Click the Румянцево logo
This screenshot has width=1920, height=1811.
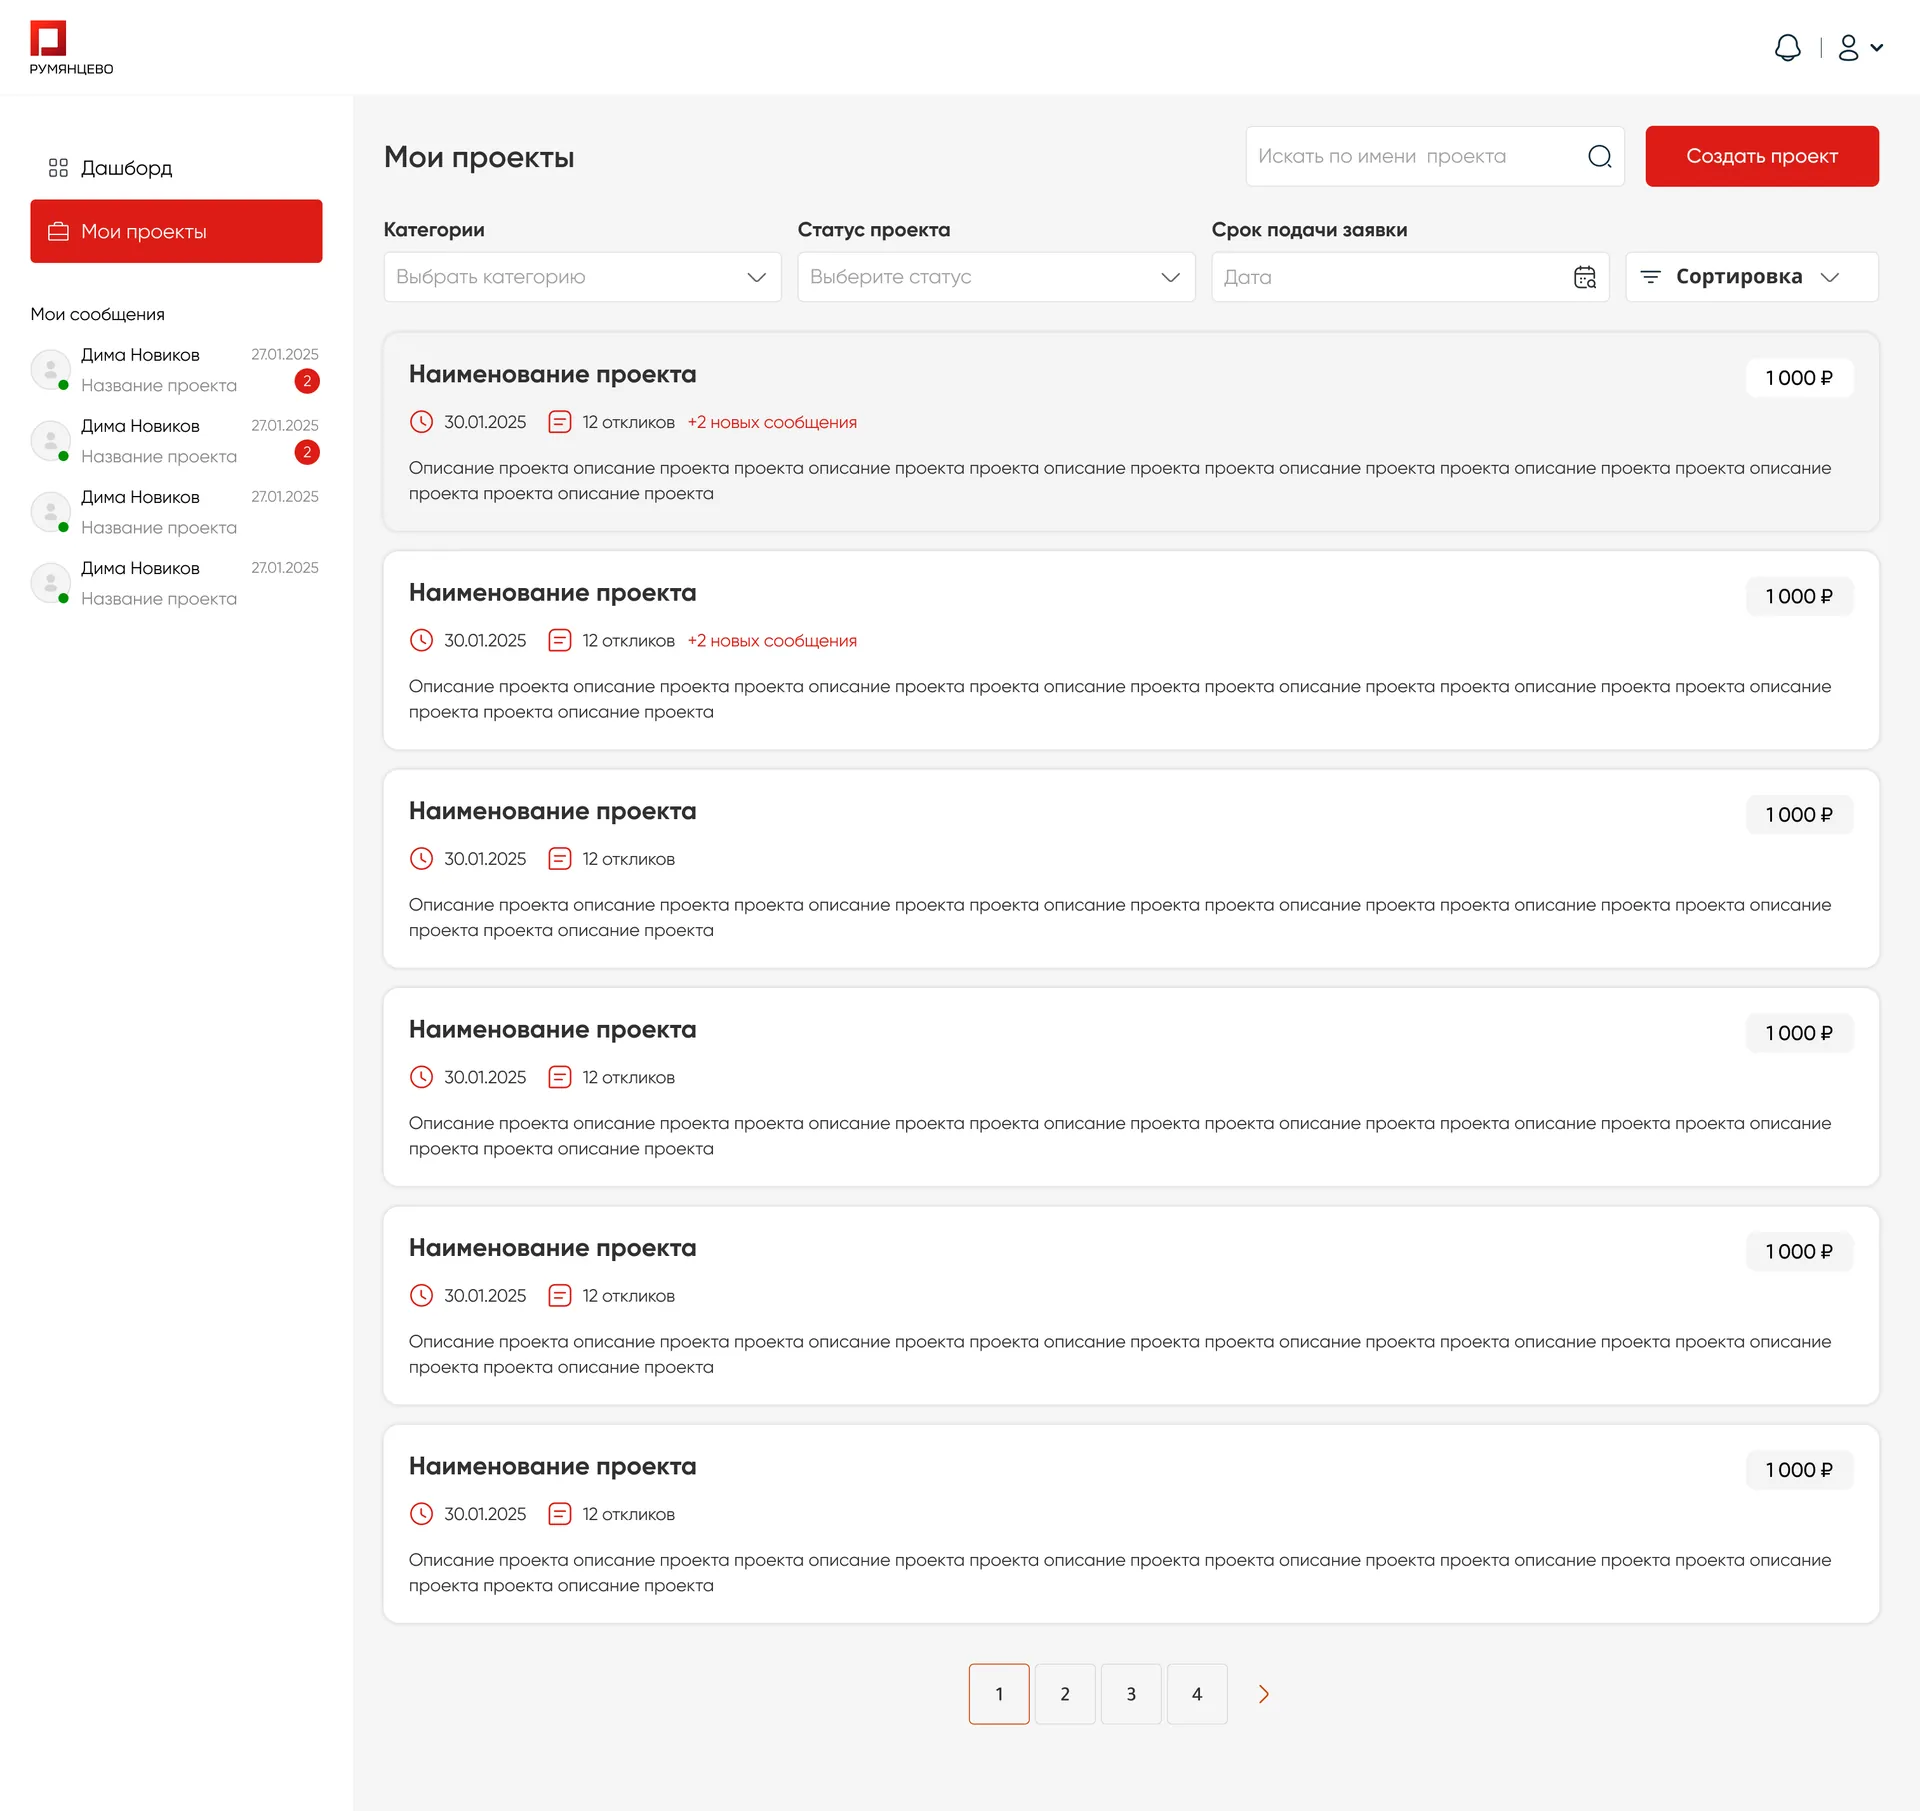(71, 48)
